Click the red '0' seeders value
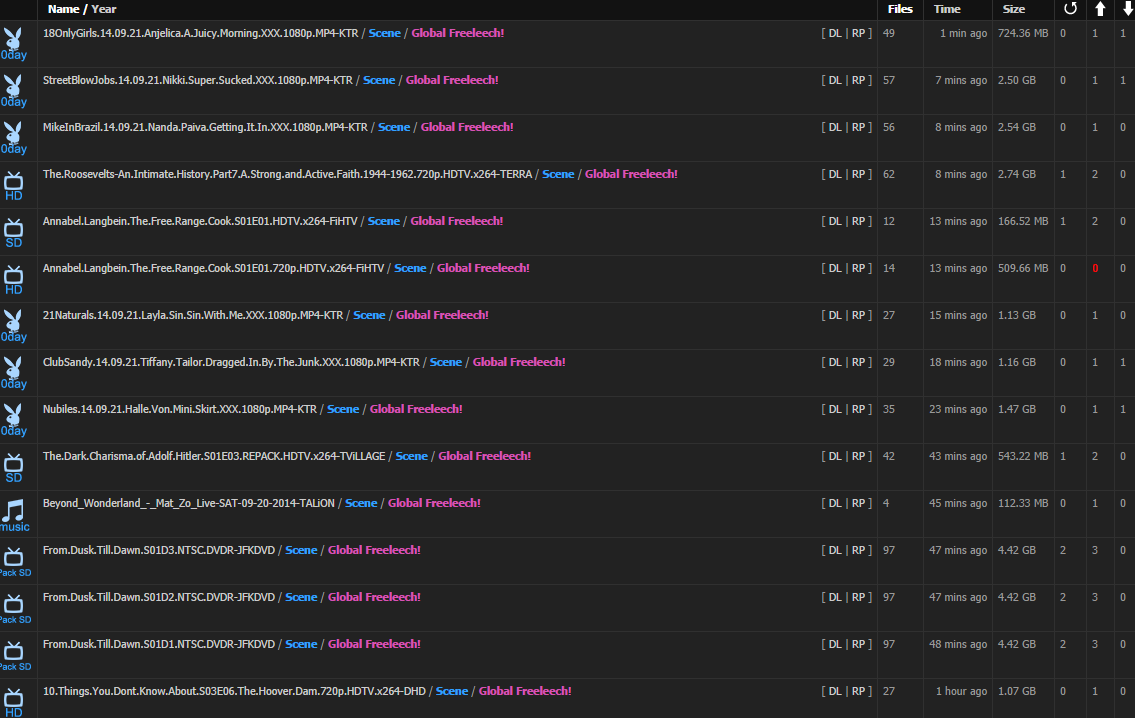Screen dimensions: 1135x718 tap(1095, 268)
